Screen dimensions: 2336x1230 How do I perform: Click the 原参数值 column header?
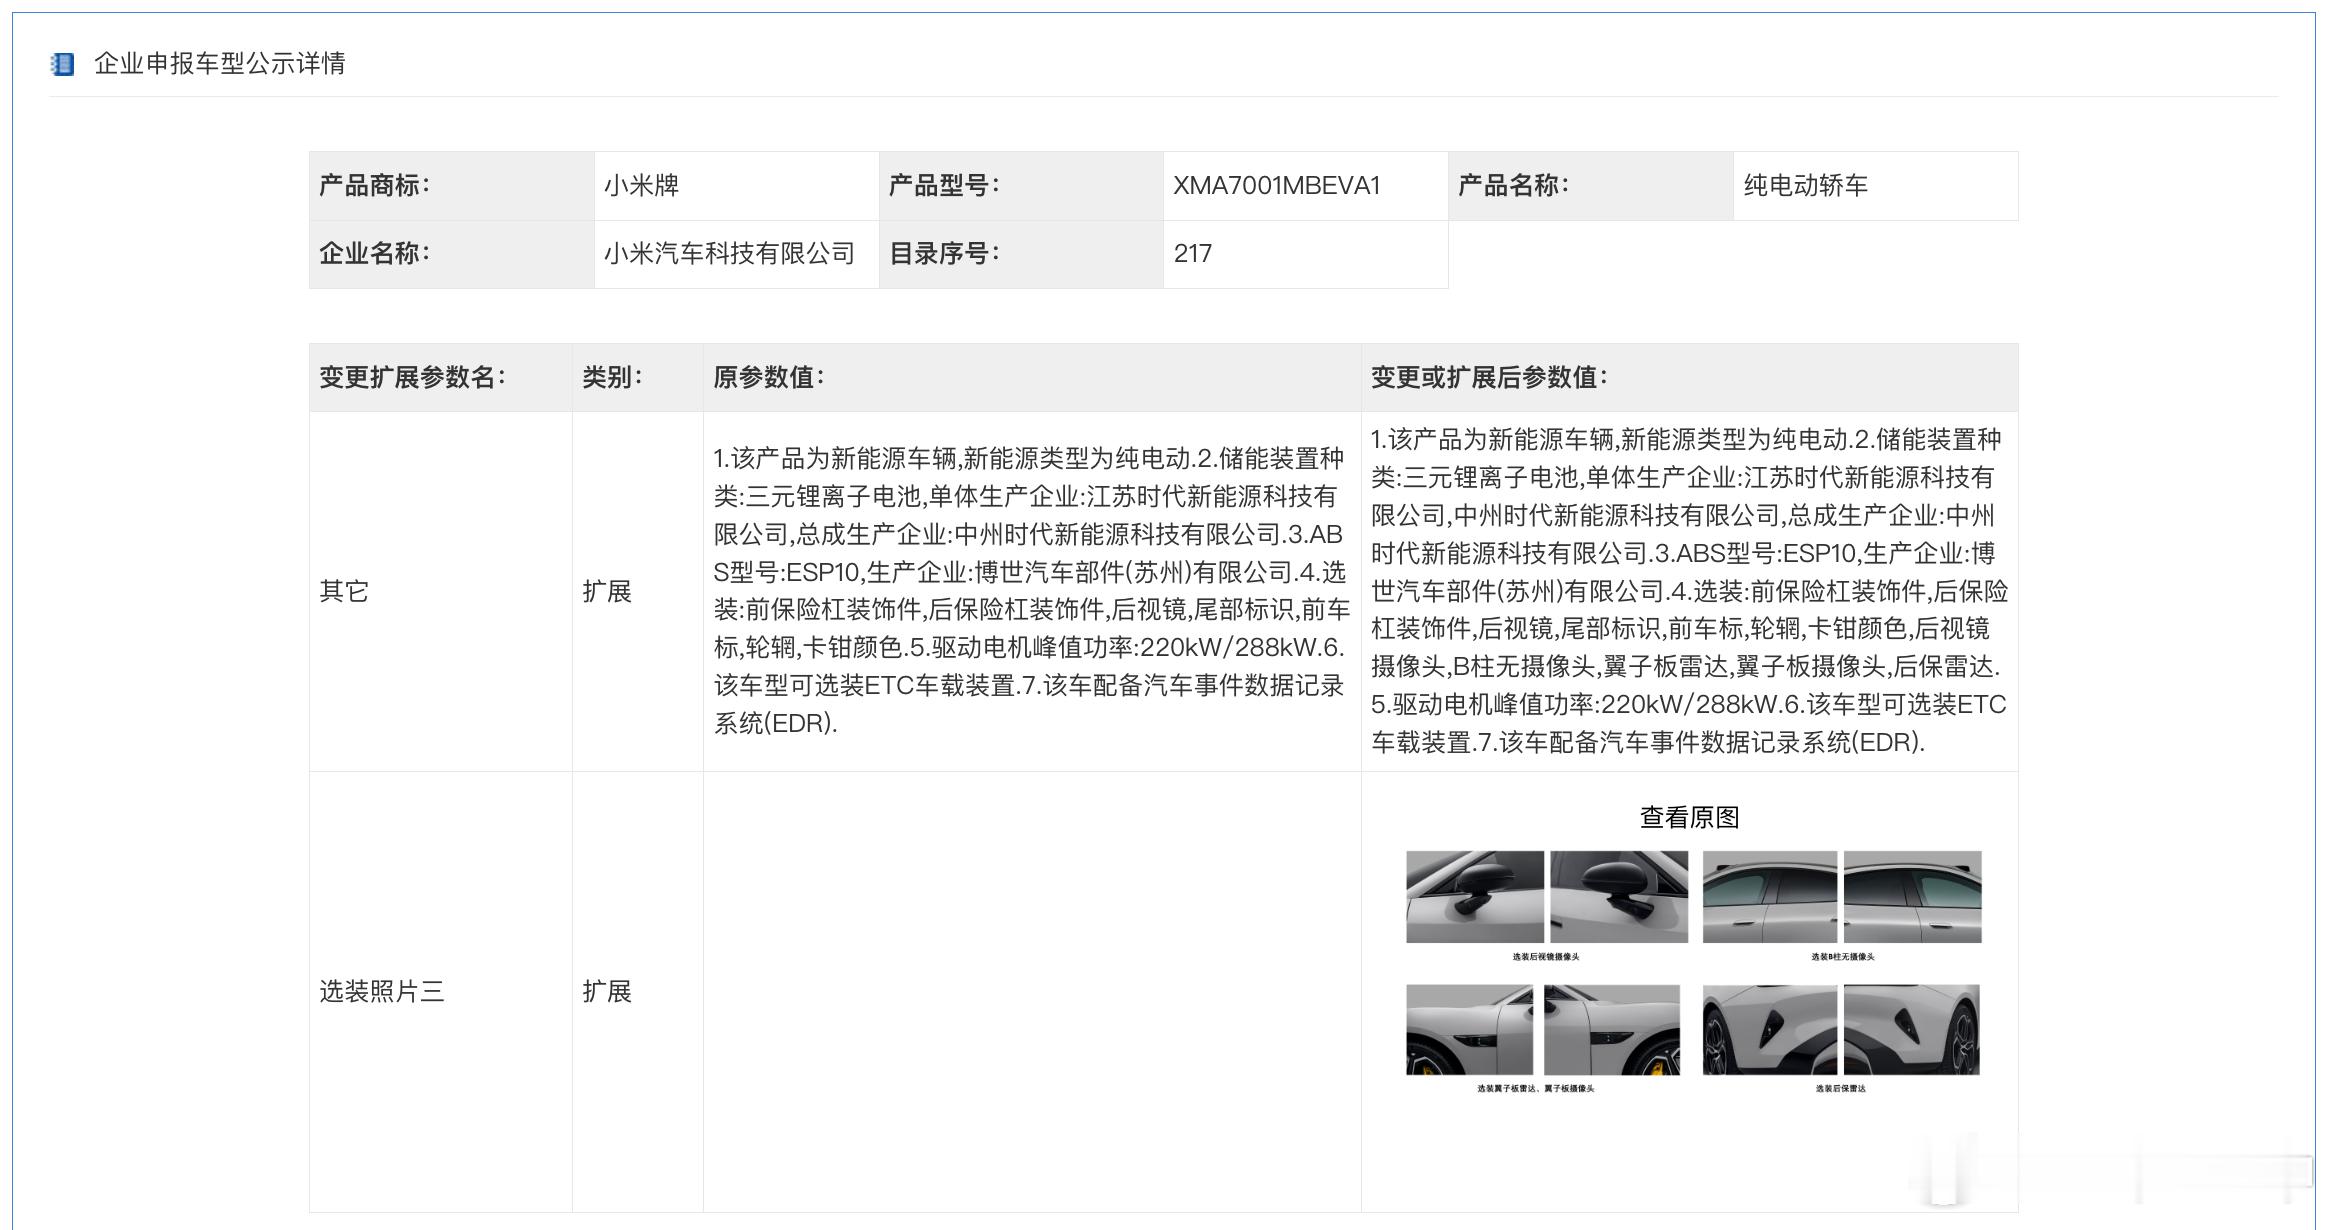click(x=768, y=378)
